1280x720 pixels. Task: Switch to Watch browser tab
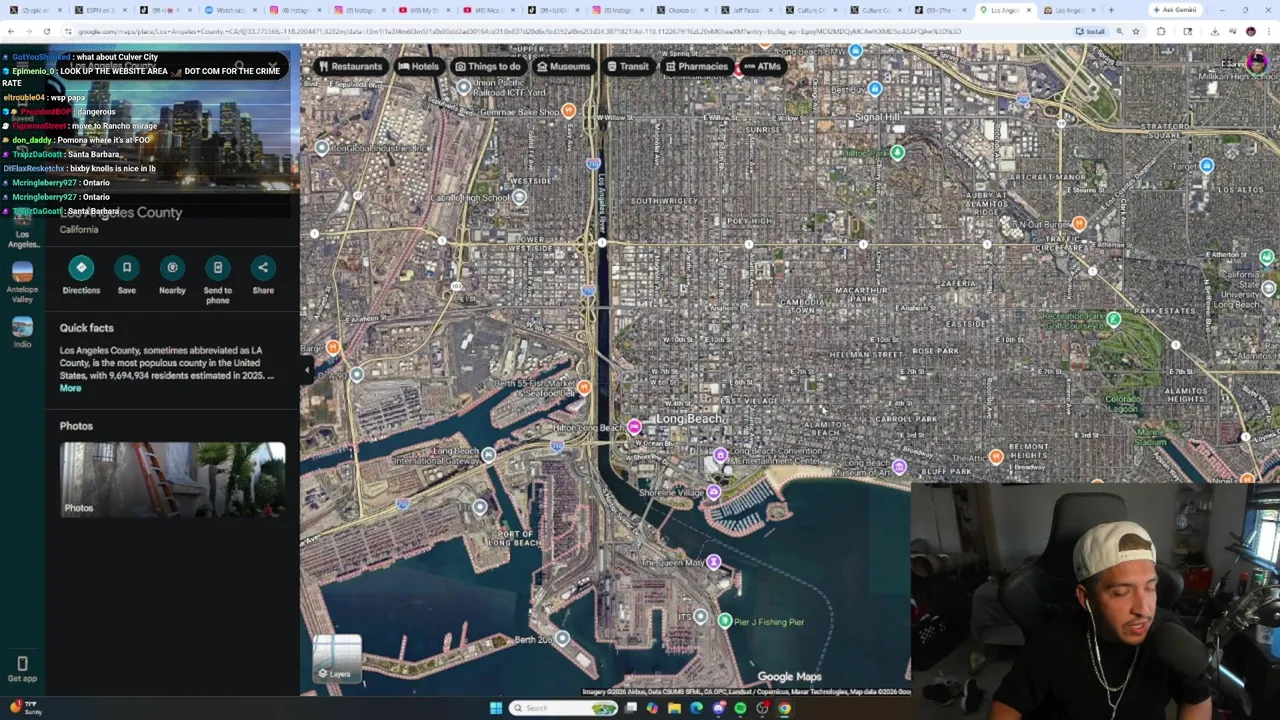coord(230,10)
